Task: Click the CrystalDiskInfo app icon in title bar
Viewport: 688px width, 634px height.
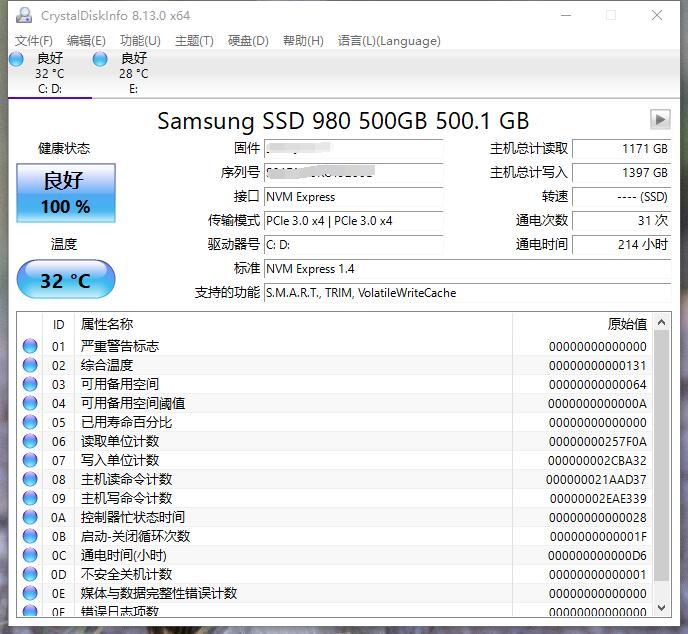Action: [24, 15]
